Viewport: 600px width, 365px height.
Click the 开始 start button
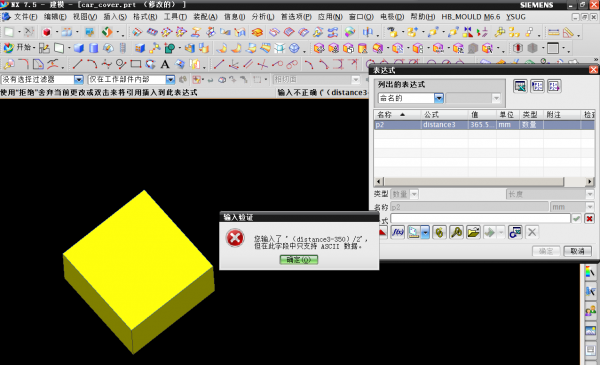(x=18, y=48)
